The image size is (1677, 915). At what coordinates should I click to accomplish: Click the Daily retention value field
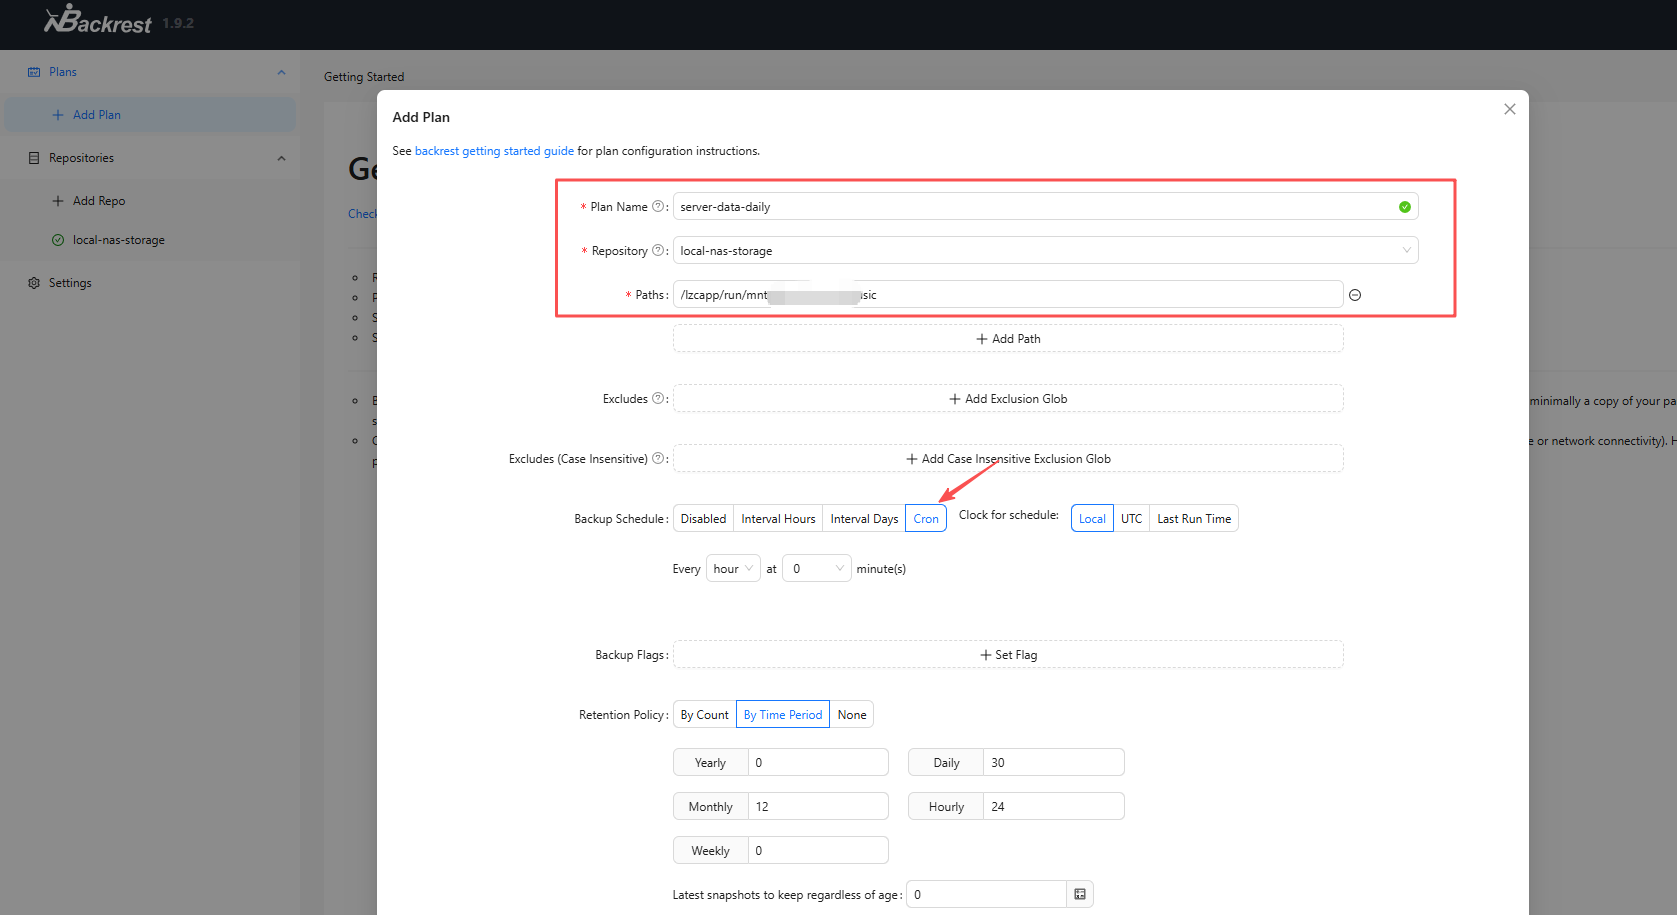[1053, 763]
